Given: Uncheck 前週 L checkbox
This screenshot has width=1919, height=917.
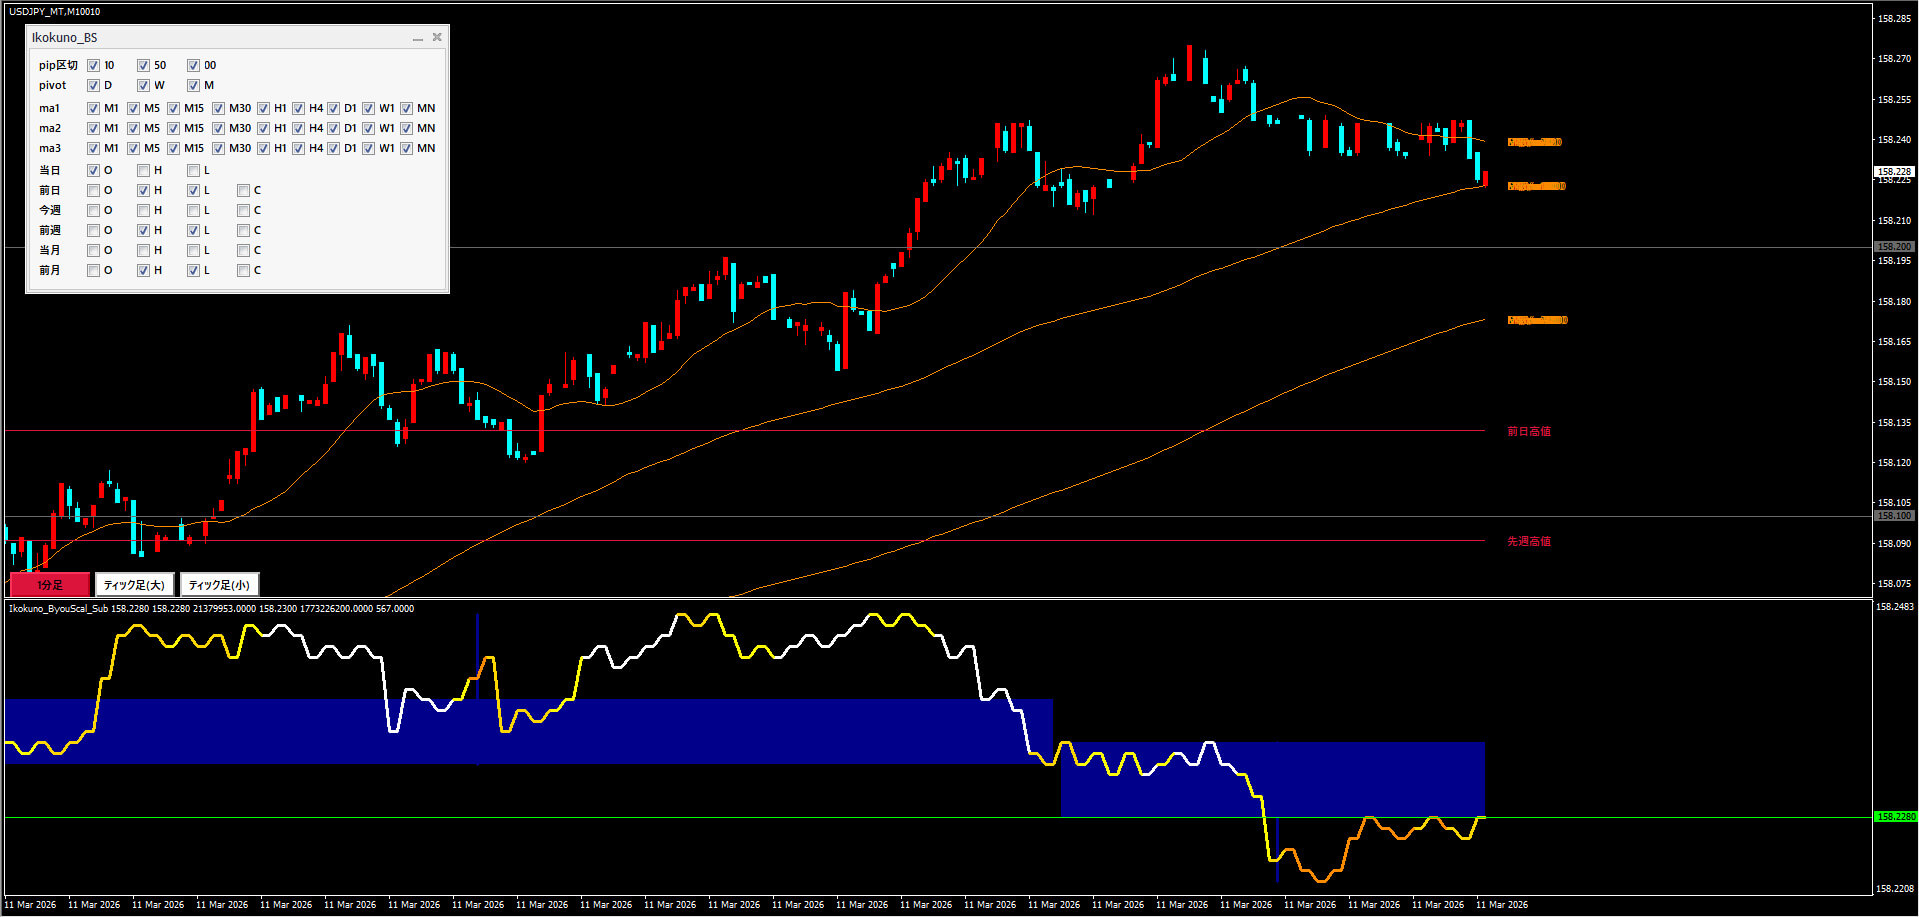Looking at the screenshot, I should pos(193,230).
